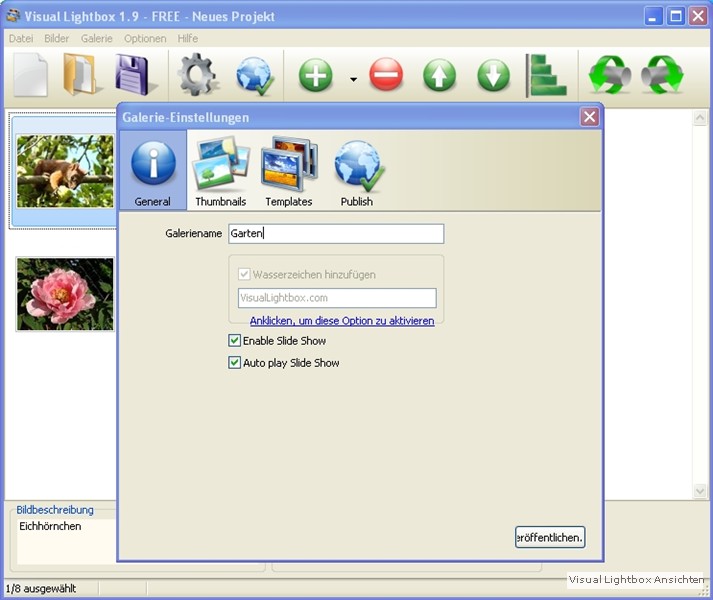Screen dimensions: 713x600
Task: Open the Optionen menu
Action: pyautogui.click(x=145, y=38)
